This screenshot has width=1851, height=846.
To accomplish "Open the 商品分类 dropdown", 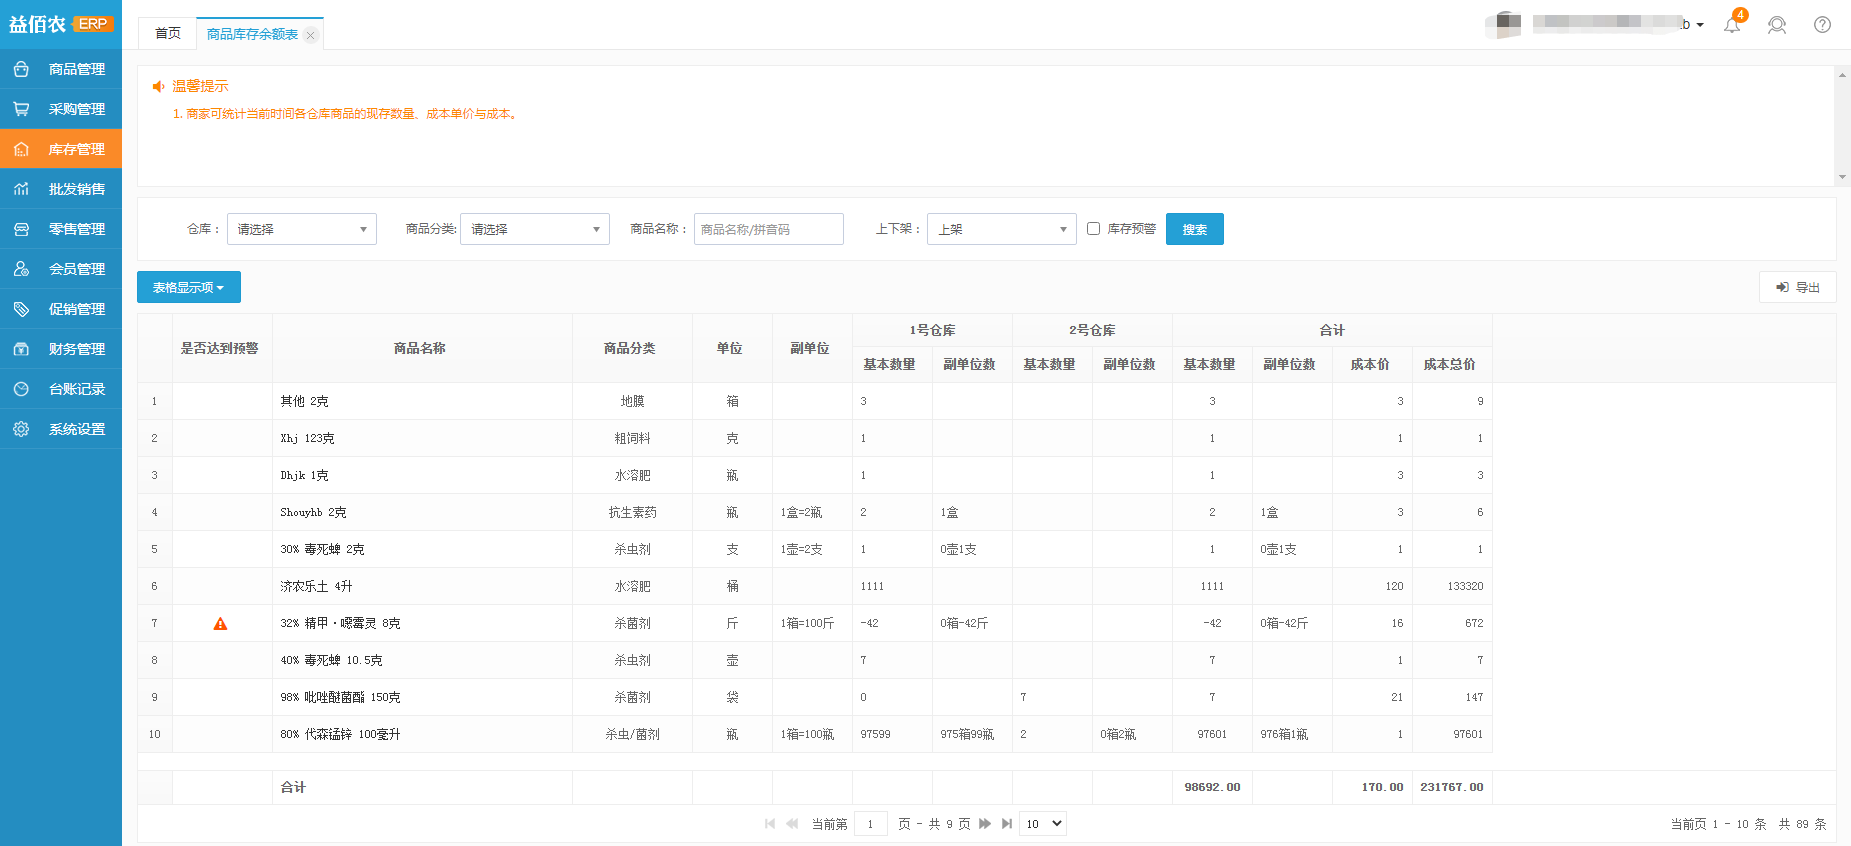I will click(535, 229).
